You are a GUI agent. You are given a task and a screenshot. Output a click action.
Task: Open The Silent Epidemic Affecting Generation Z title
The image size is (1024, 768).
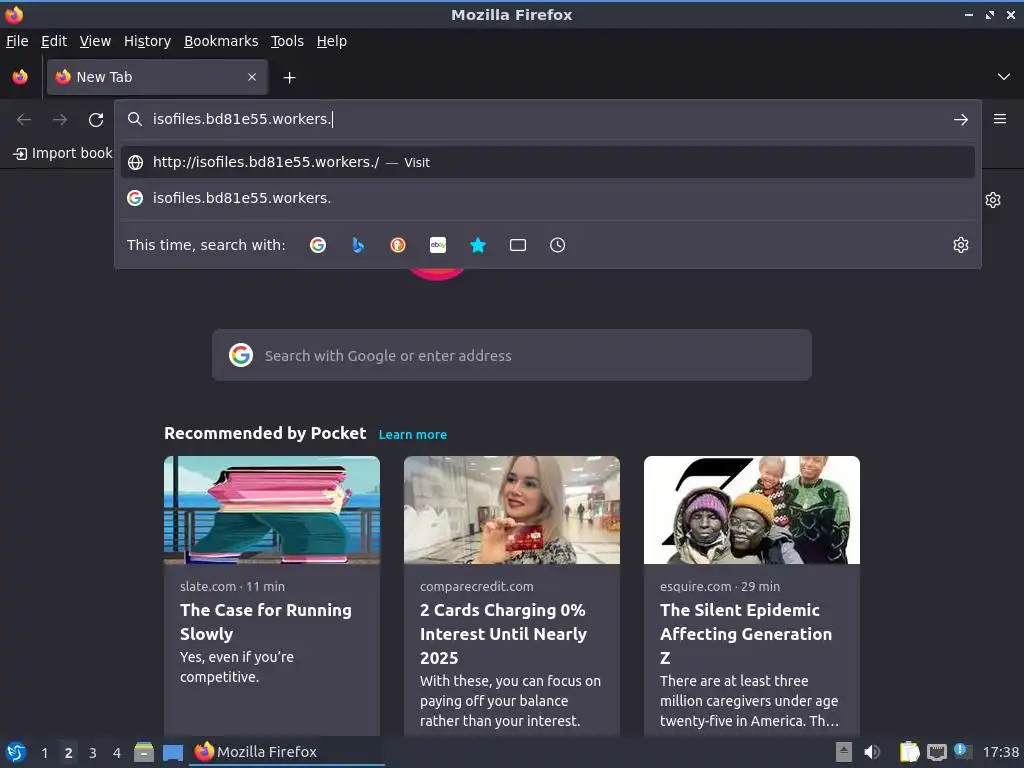click(746, 634)
